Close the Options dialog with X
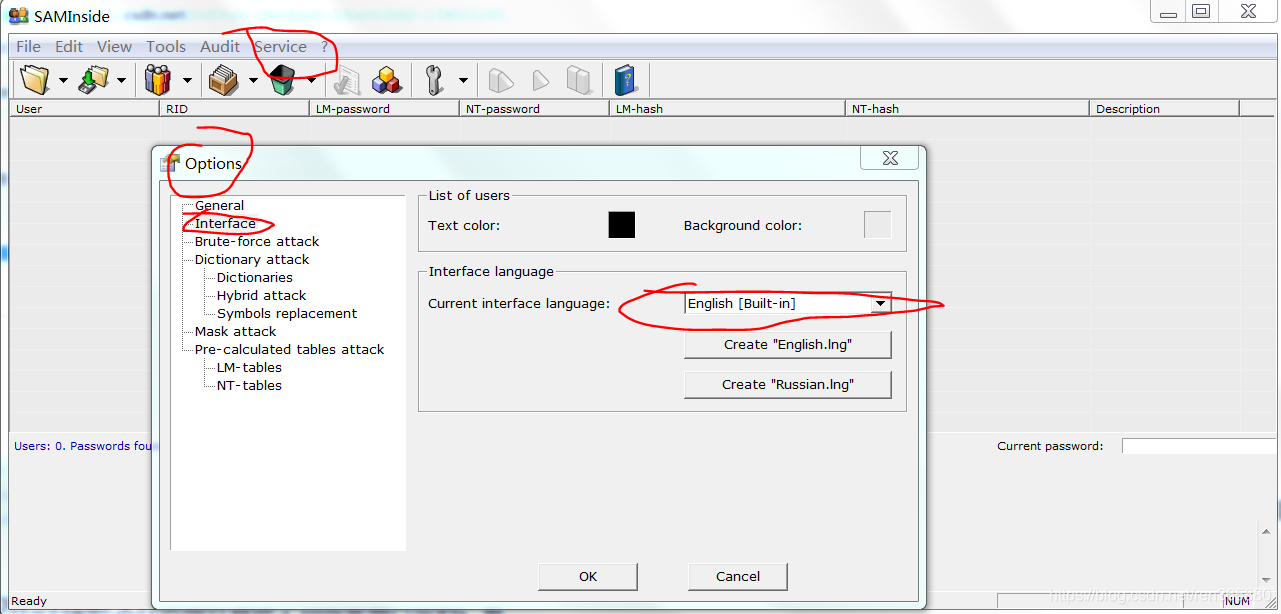This screenshot has width=1281, height=614. point(890,158)
